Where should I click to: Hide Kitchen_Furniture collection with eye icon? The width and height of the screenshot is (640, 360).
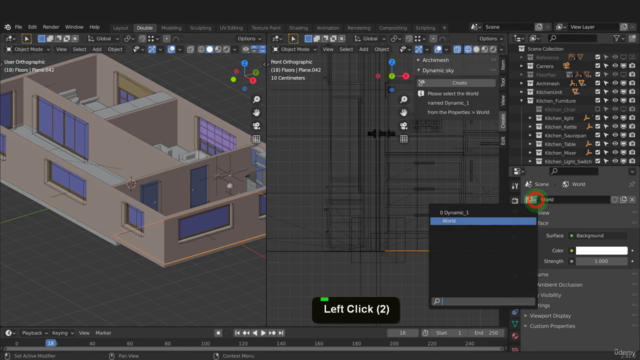pyautogui.click(x=615, y=101)
